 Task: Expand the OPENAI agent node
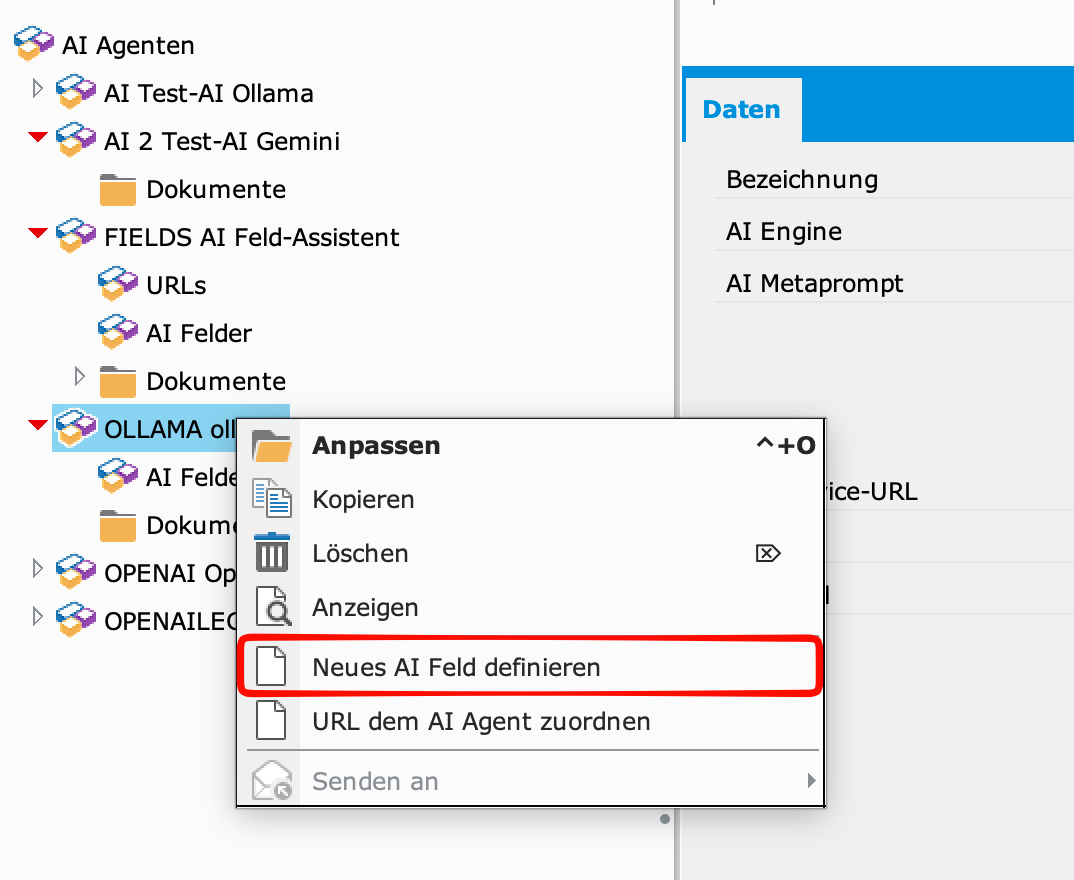tap(38, 569)
